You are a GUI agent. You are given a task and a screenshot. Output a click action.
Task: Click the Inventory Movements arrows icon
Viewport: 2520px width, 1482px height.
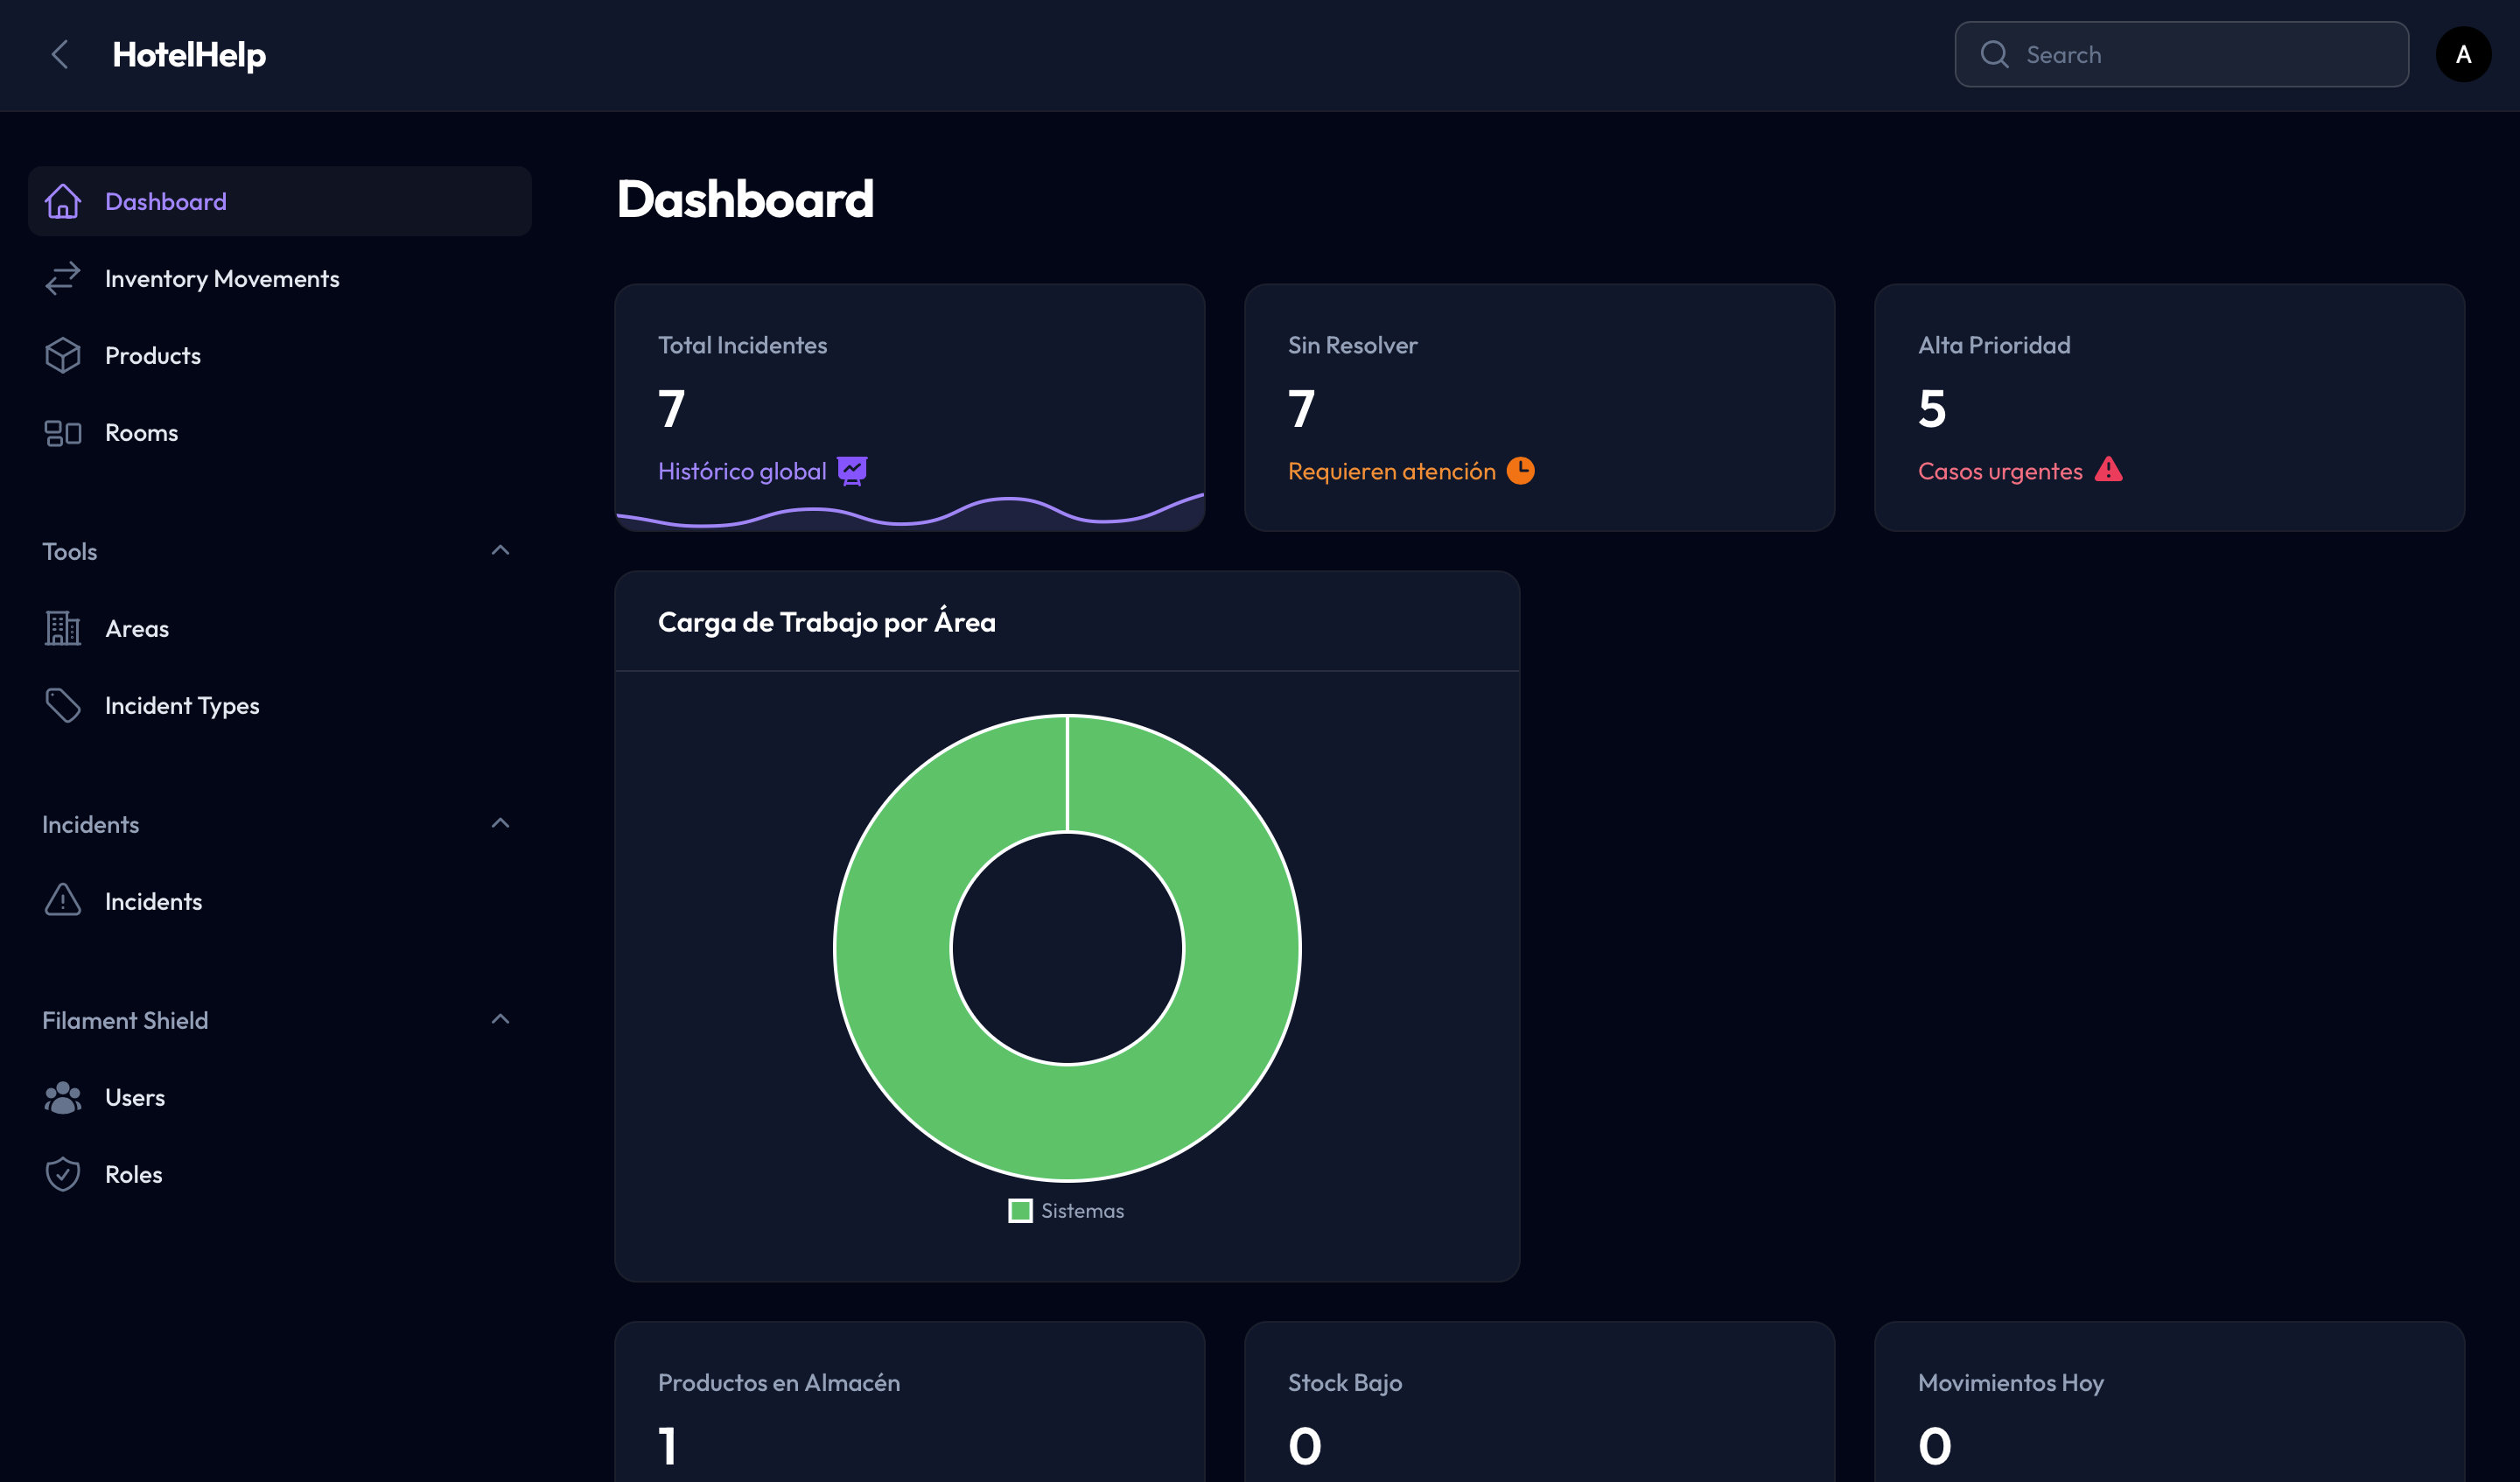[x=62, y=278]
